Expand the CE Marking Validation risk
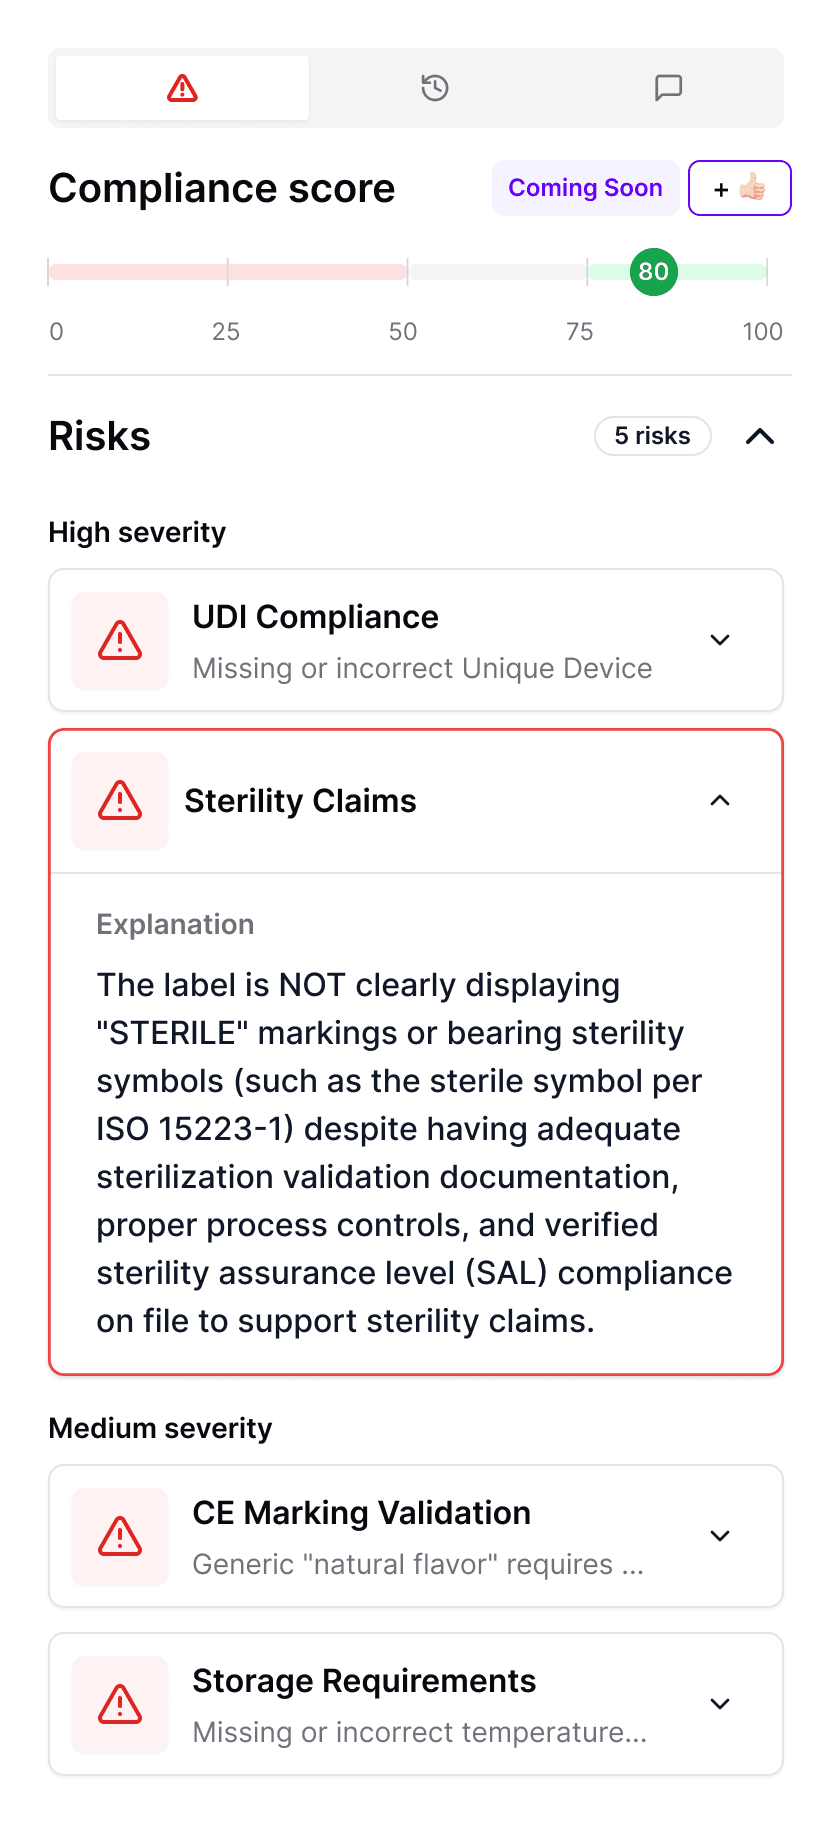Screen dimensions: 832x1824 click(719, 1536)
